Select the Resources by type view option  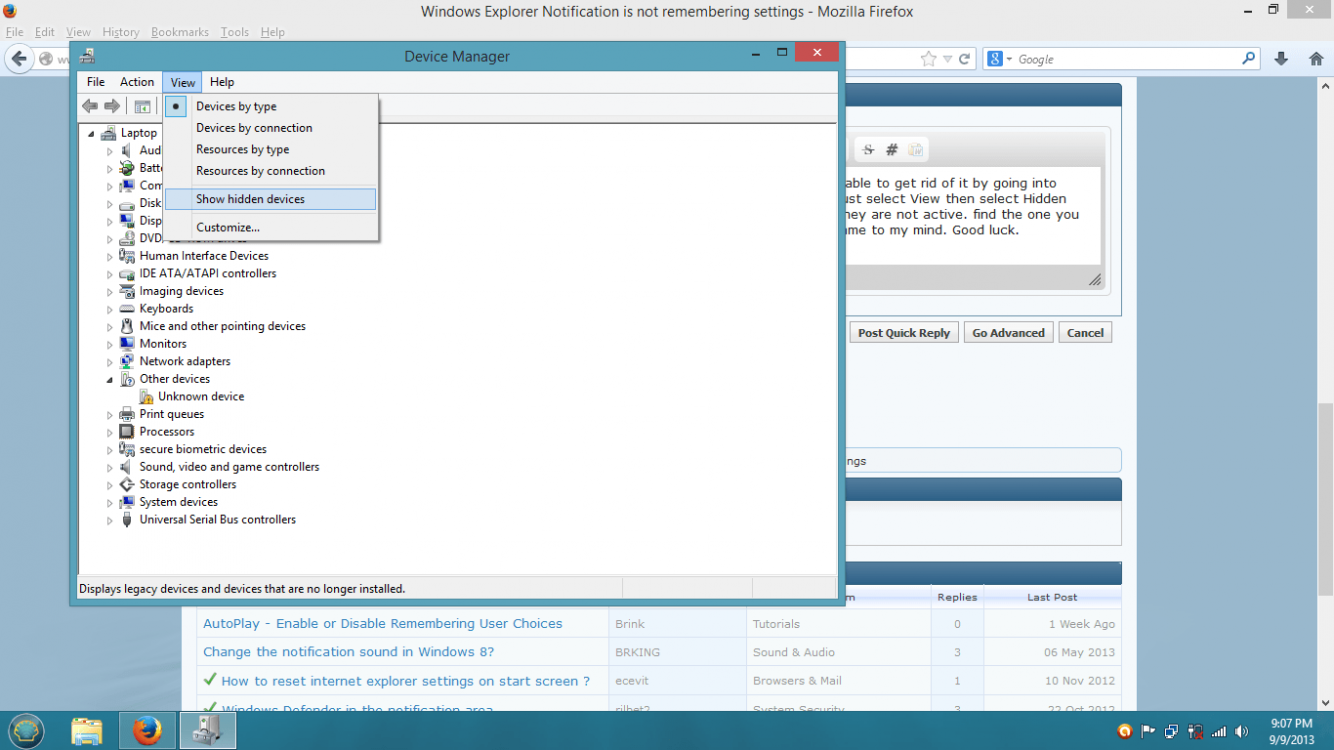coord(243,149)
